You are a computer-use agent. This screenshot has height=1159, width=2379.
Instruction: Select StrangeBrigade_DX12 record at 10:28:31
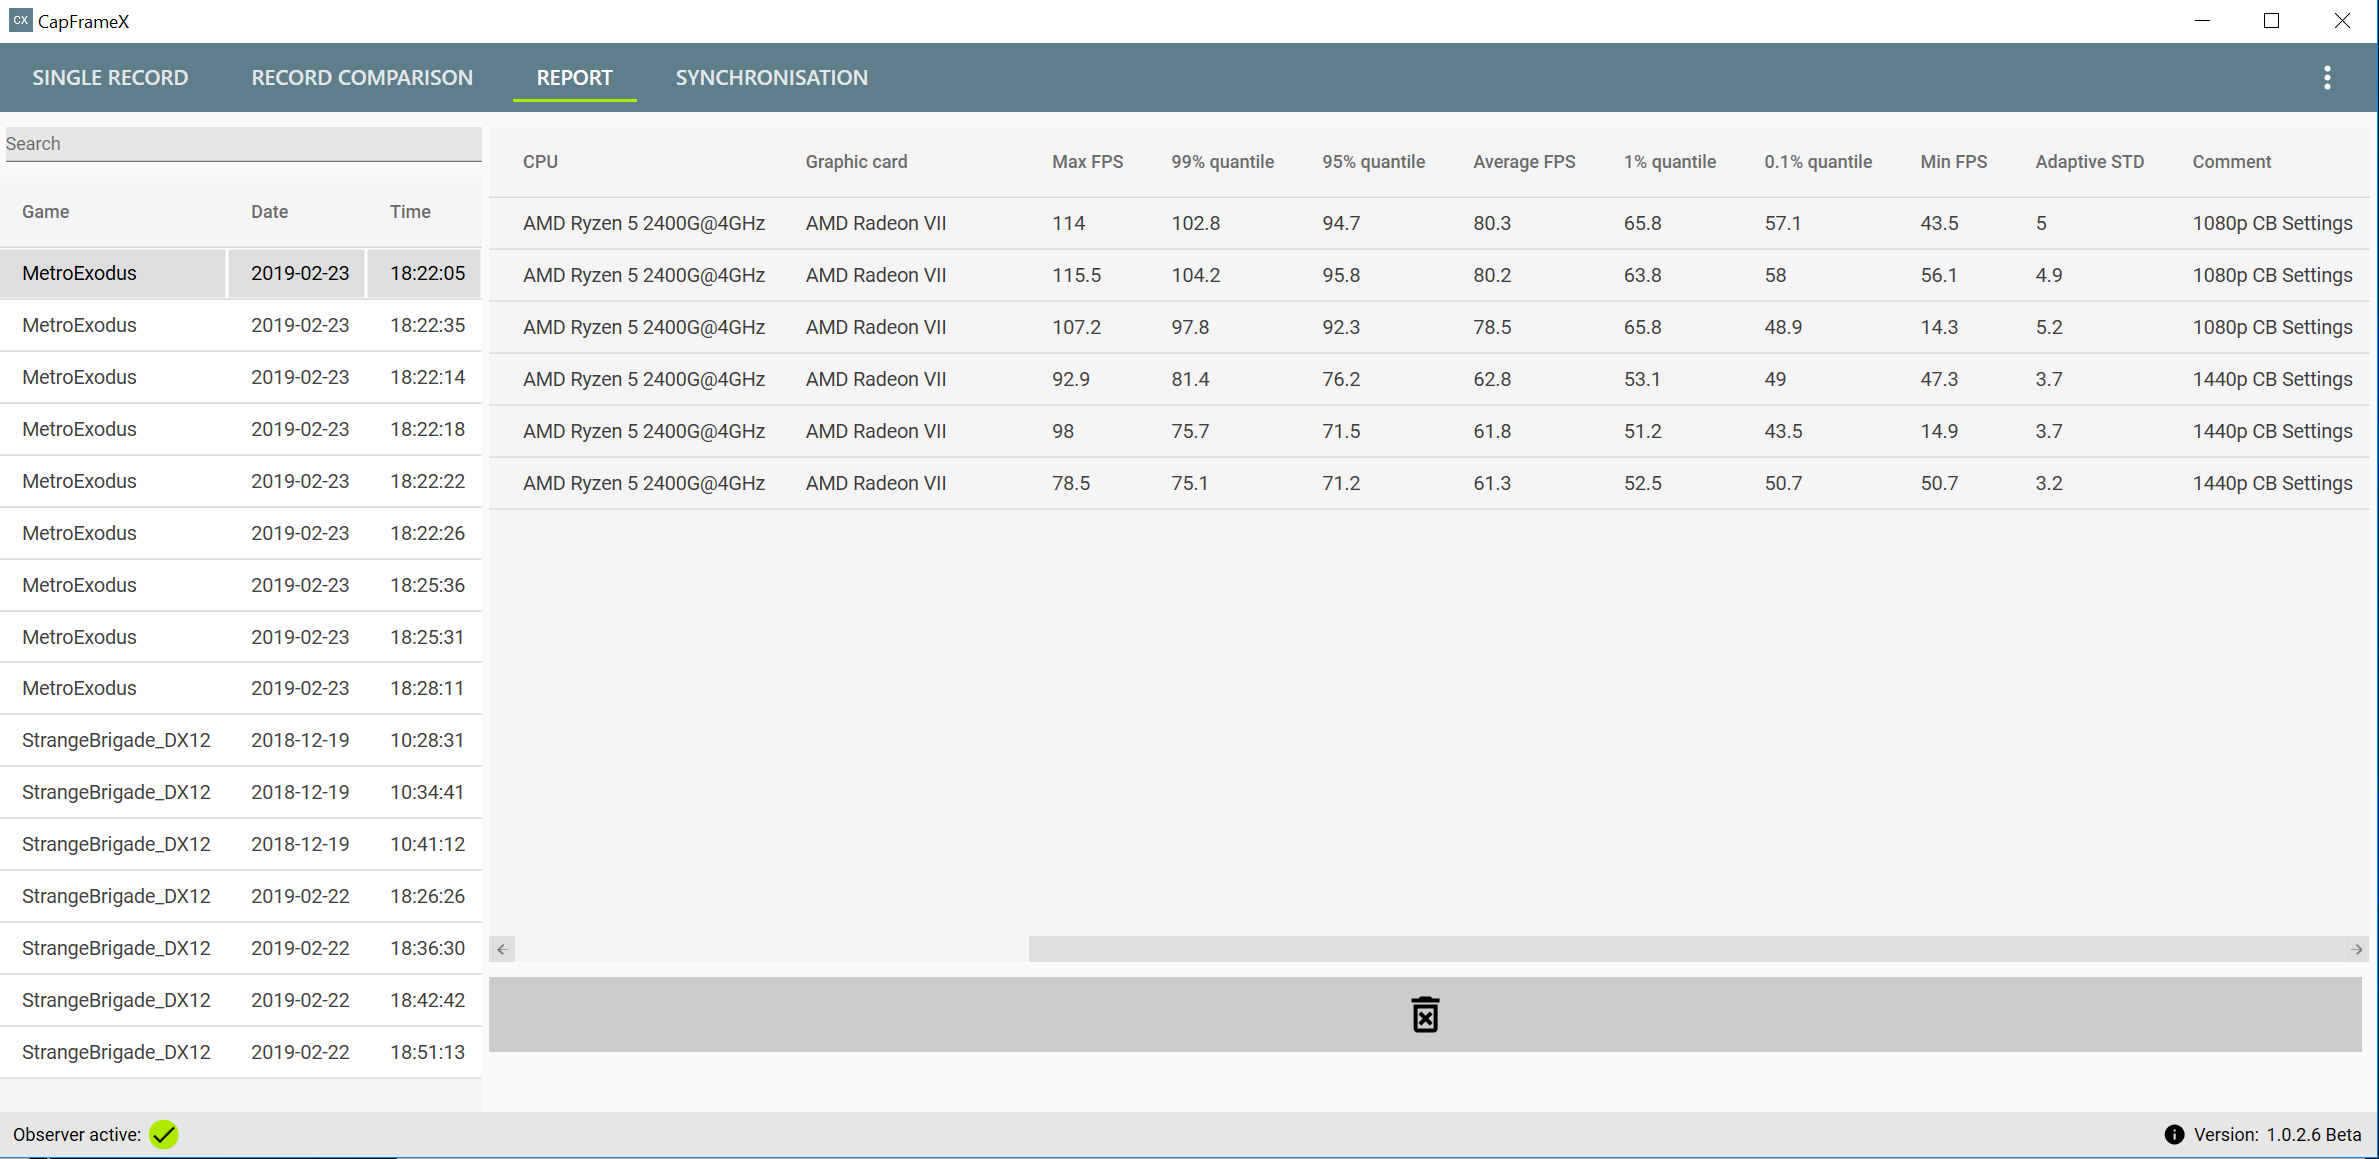click(x=240, y=740)
